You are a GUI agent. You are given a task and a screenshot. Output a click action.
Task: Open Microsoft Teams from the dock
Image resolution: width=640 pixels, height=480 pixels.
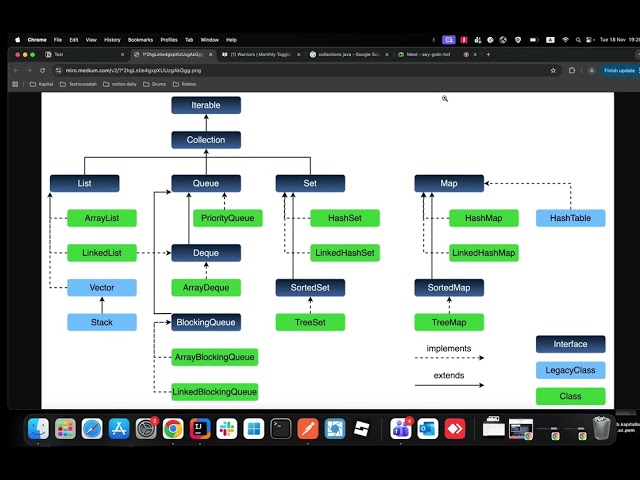(401, 429)
